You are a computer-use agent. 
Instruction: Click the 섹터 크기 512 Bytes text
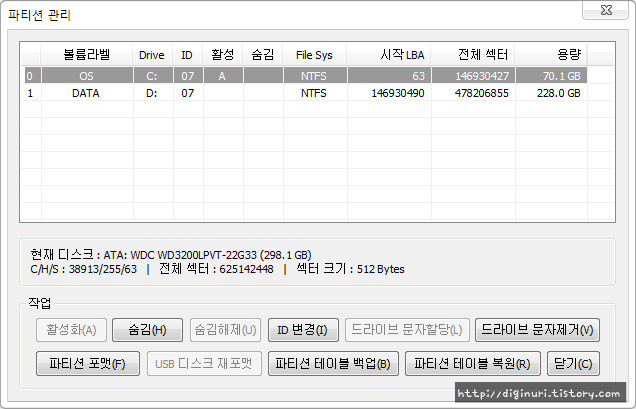click(350, 269)
